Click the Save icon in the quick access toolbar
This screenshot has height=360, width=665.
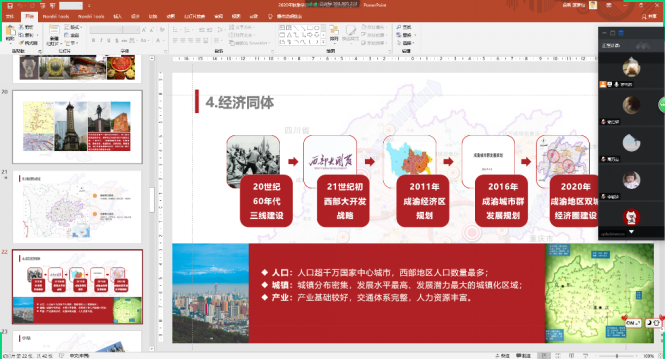pos(10,6)
